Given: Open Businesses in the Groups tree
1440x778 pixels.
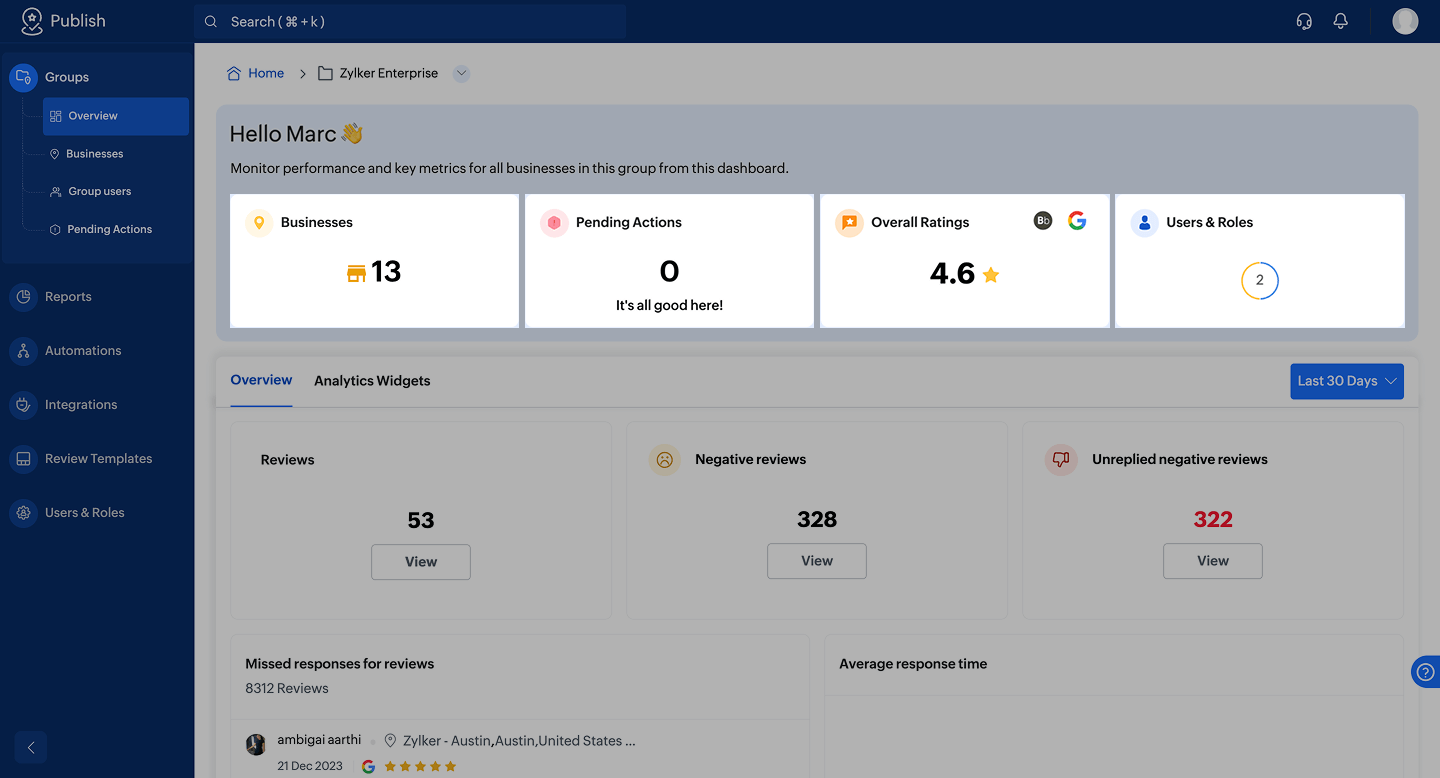Looking at the screenshot, I should coord(94,154).
